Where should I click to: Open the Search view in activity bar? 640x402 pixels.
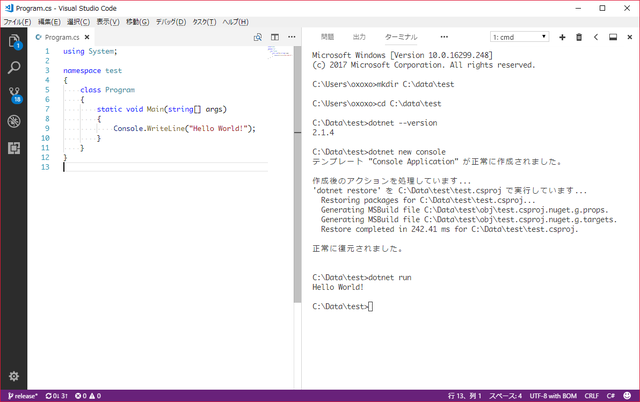[x=14, y=67]
